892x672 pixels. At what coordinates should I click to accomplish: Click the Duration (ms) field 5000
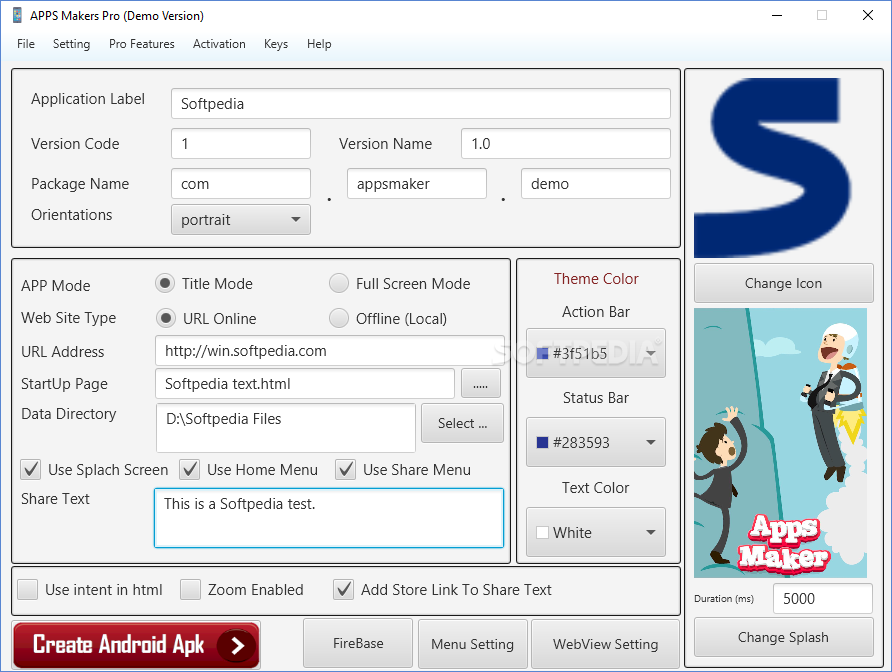[x=823, y=599]
